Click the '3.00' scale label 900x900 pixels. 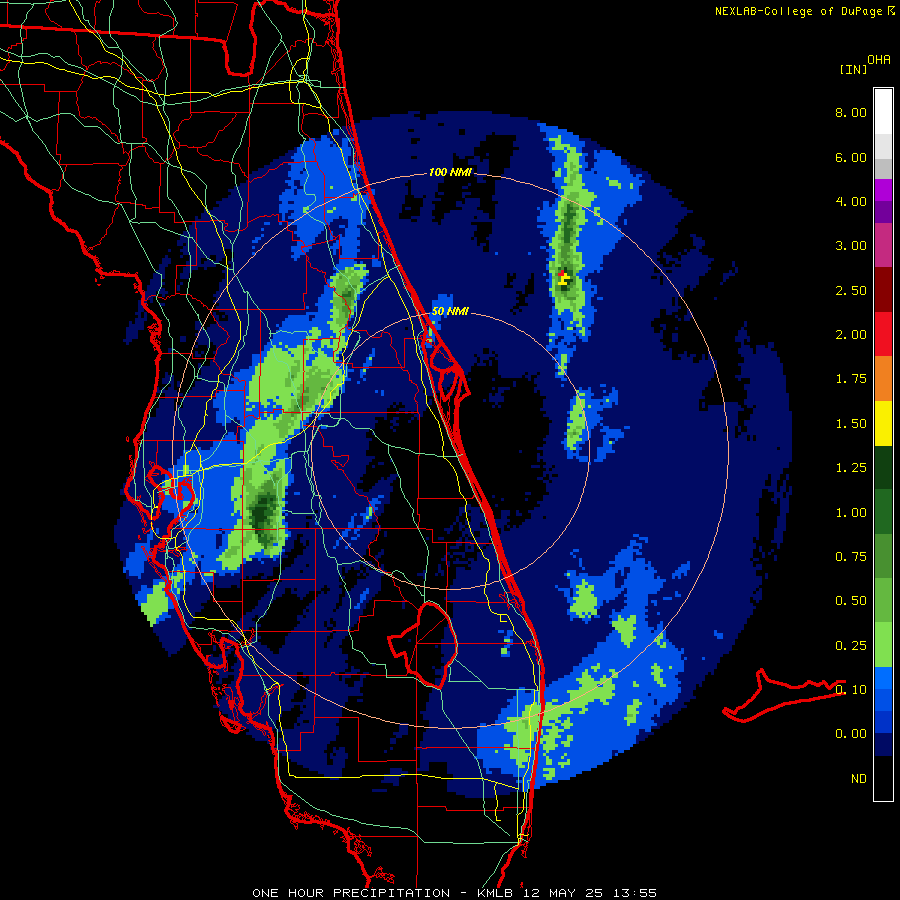point(851,246)
